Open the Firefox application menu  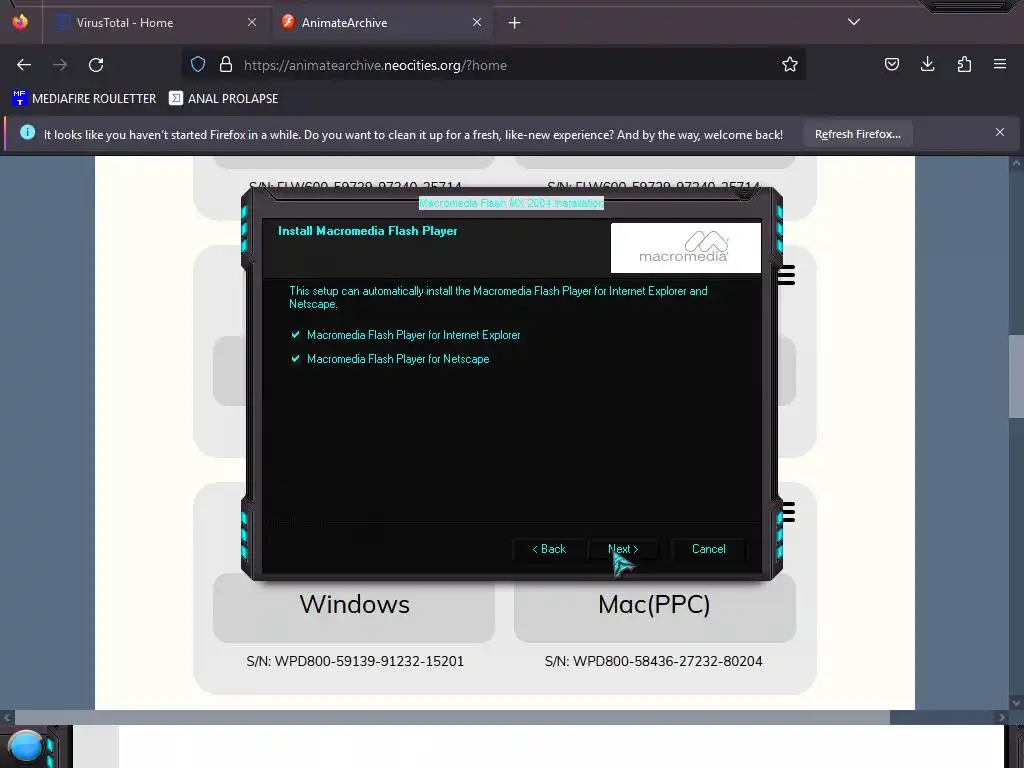pos(1000,64)
